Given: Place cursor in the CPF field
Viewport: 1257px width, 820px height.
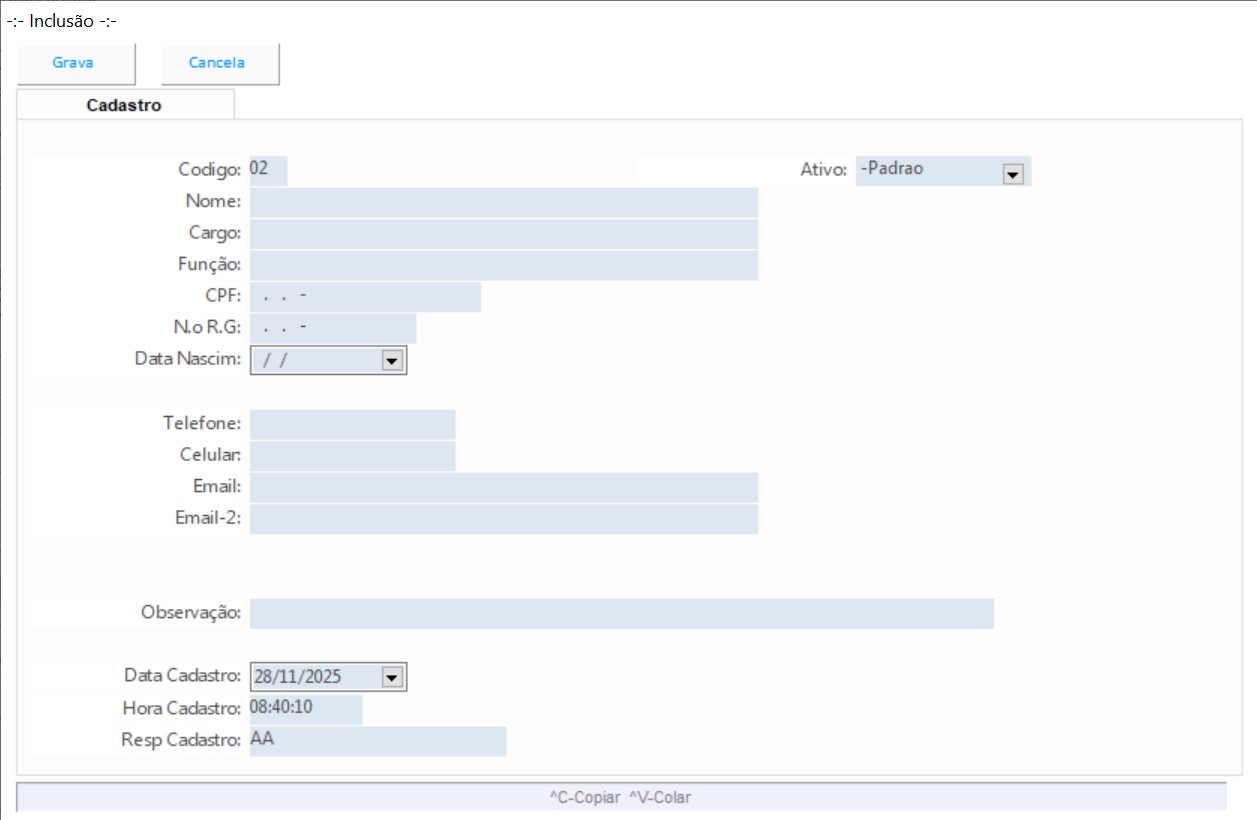Looking at the screenshot, I should pyautogui.click(x=365, y=298).
